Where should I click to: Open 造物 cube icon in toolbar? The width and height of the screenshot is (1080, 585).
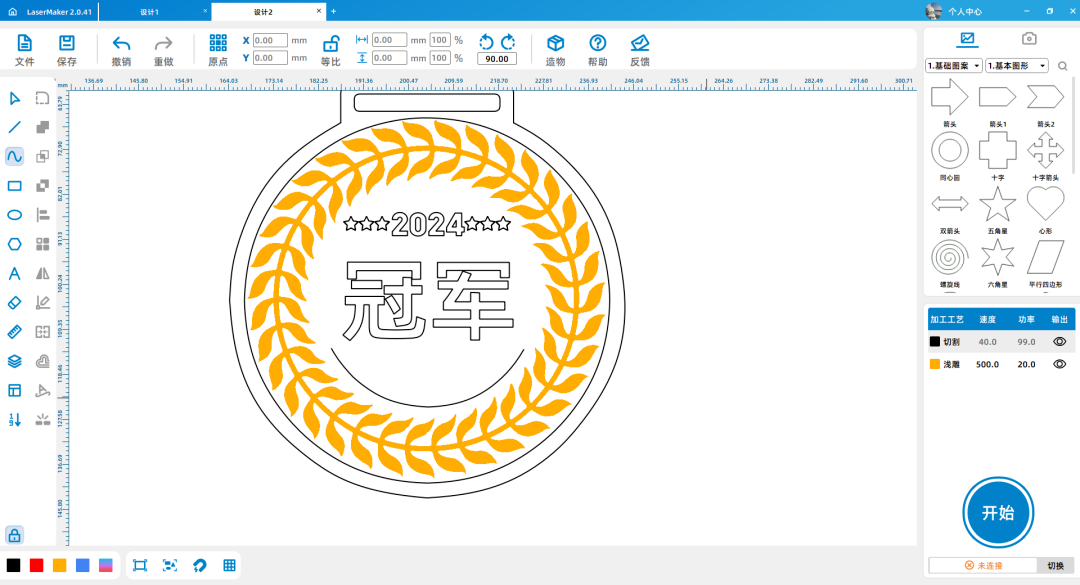point(555,49)
